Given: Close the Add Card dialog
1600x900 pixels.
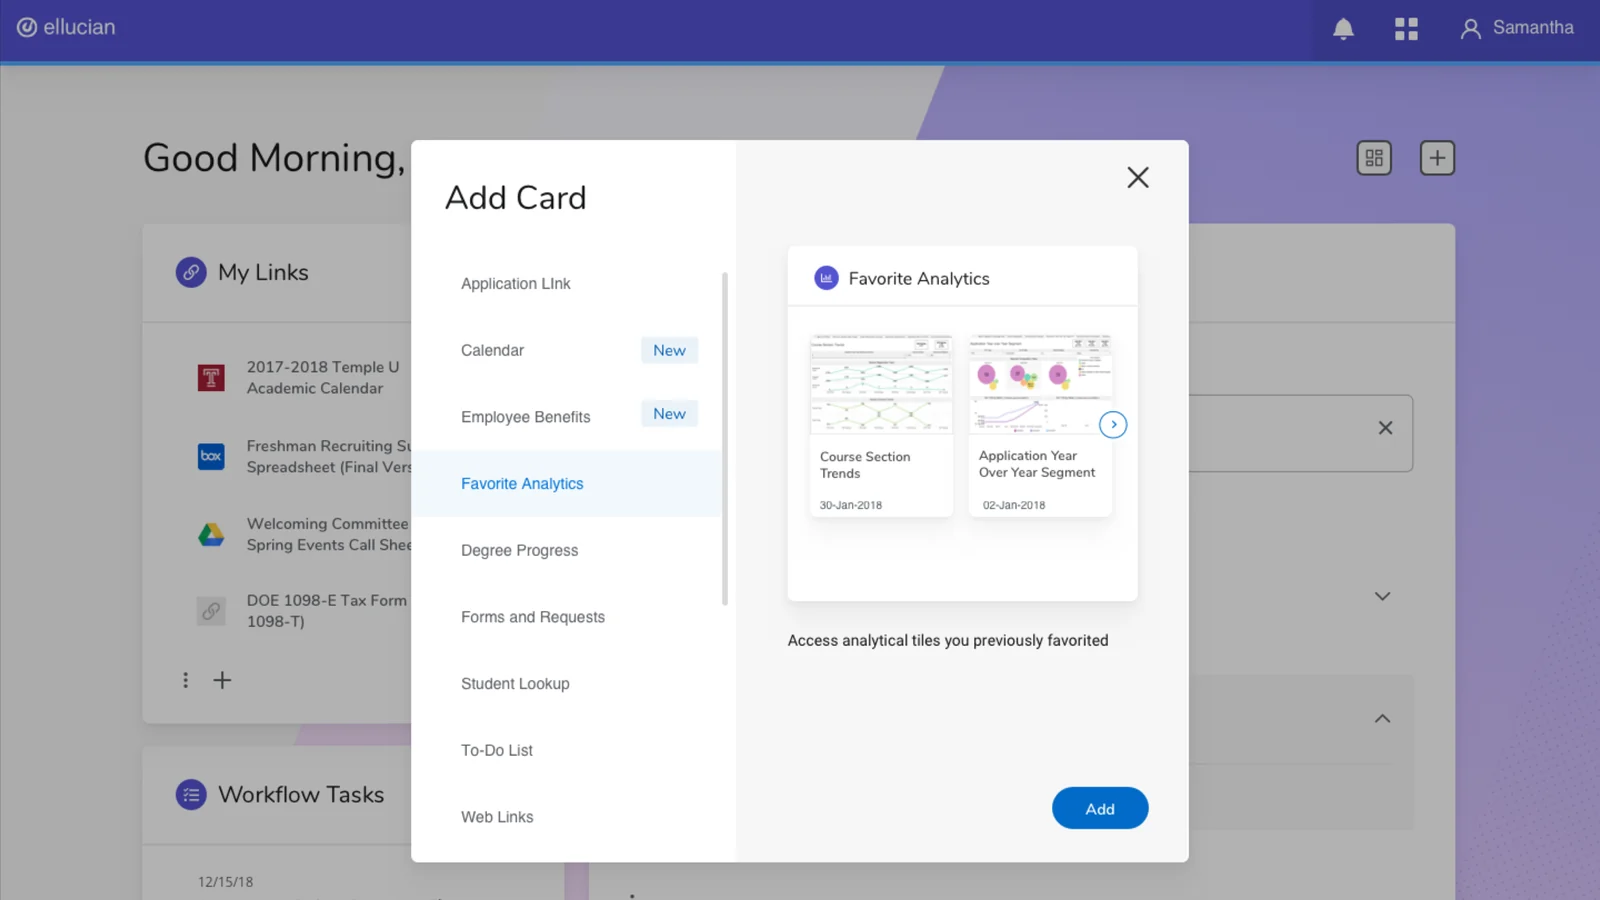Looking at the screenshot, I should pyautogui.click(x=1138, y=177).
